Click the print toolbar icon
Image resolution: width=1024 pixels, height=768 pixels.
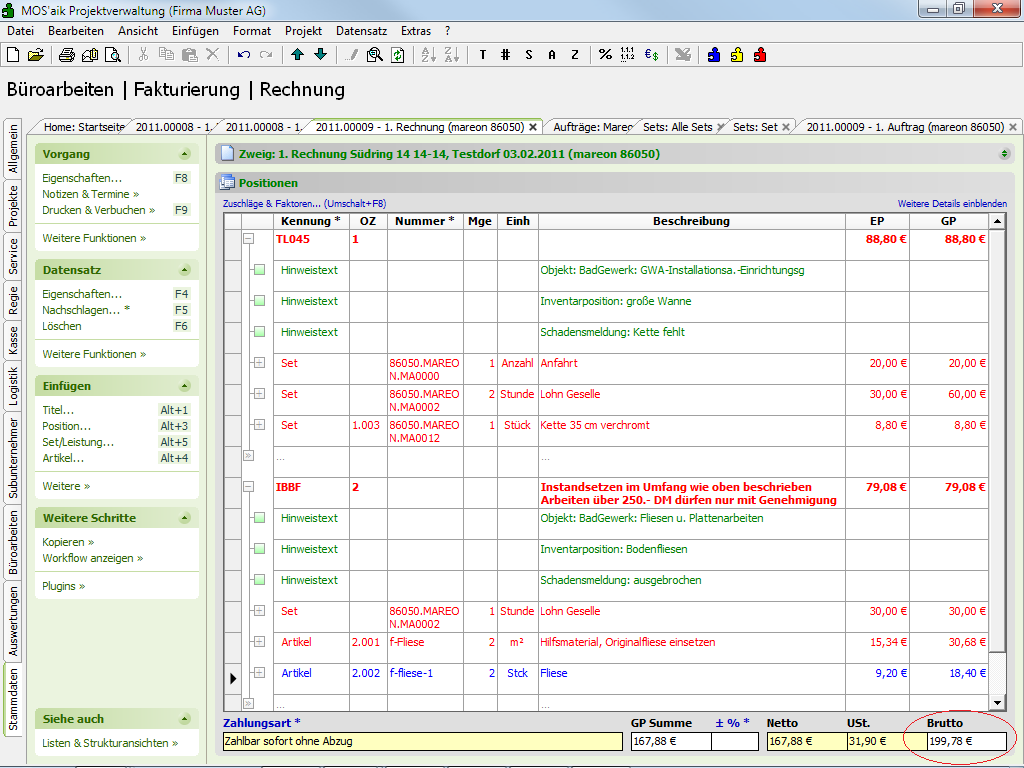coord(68,55)
